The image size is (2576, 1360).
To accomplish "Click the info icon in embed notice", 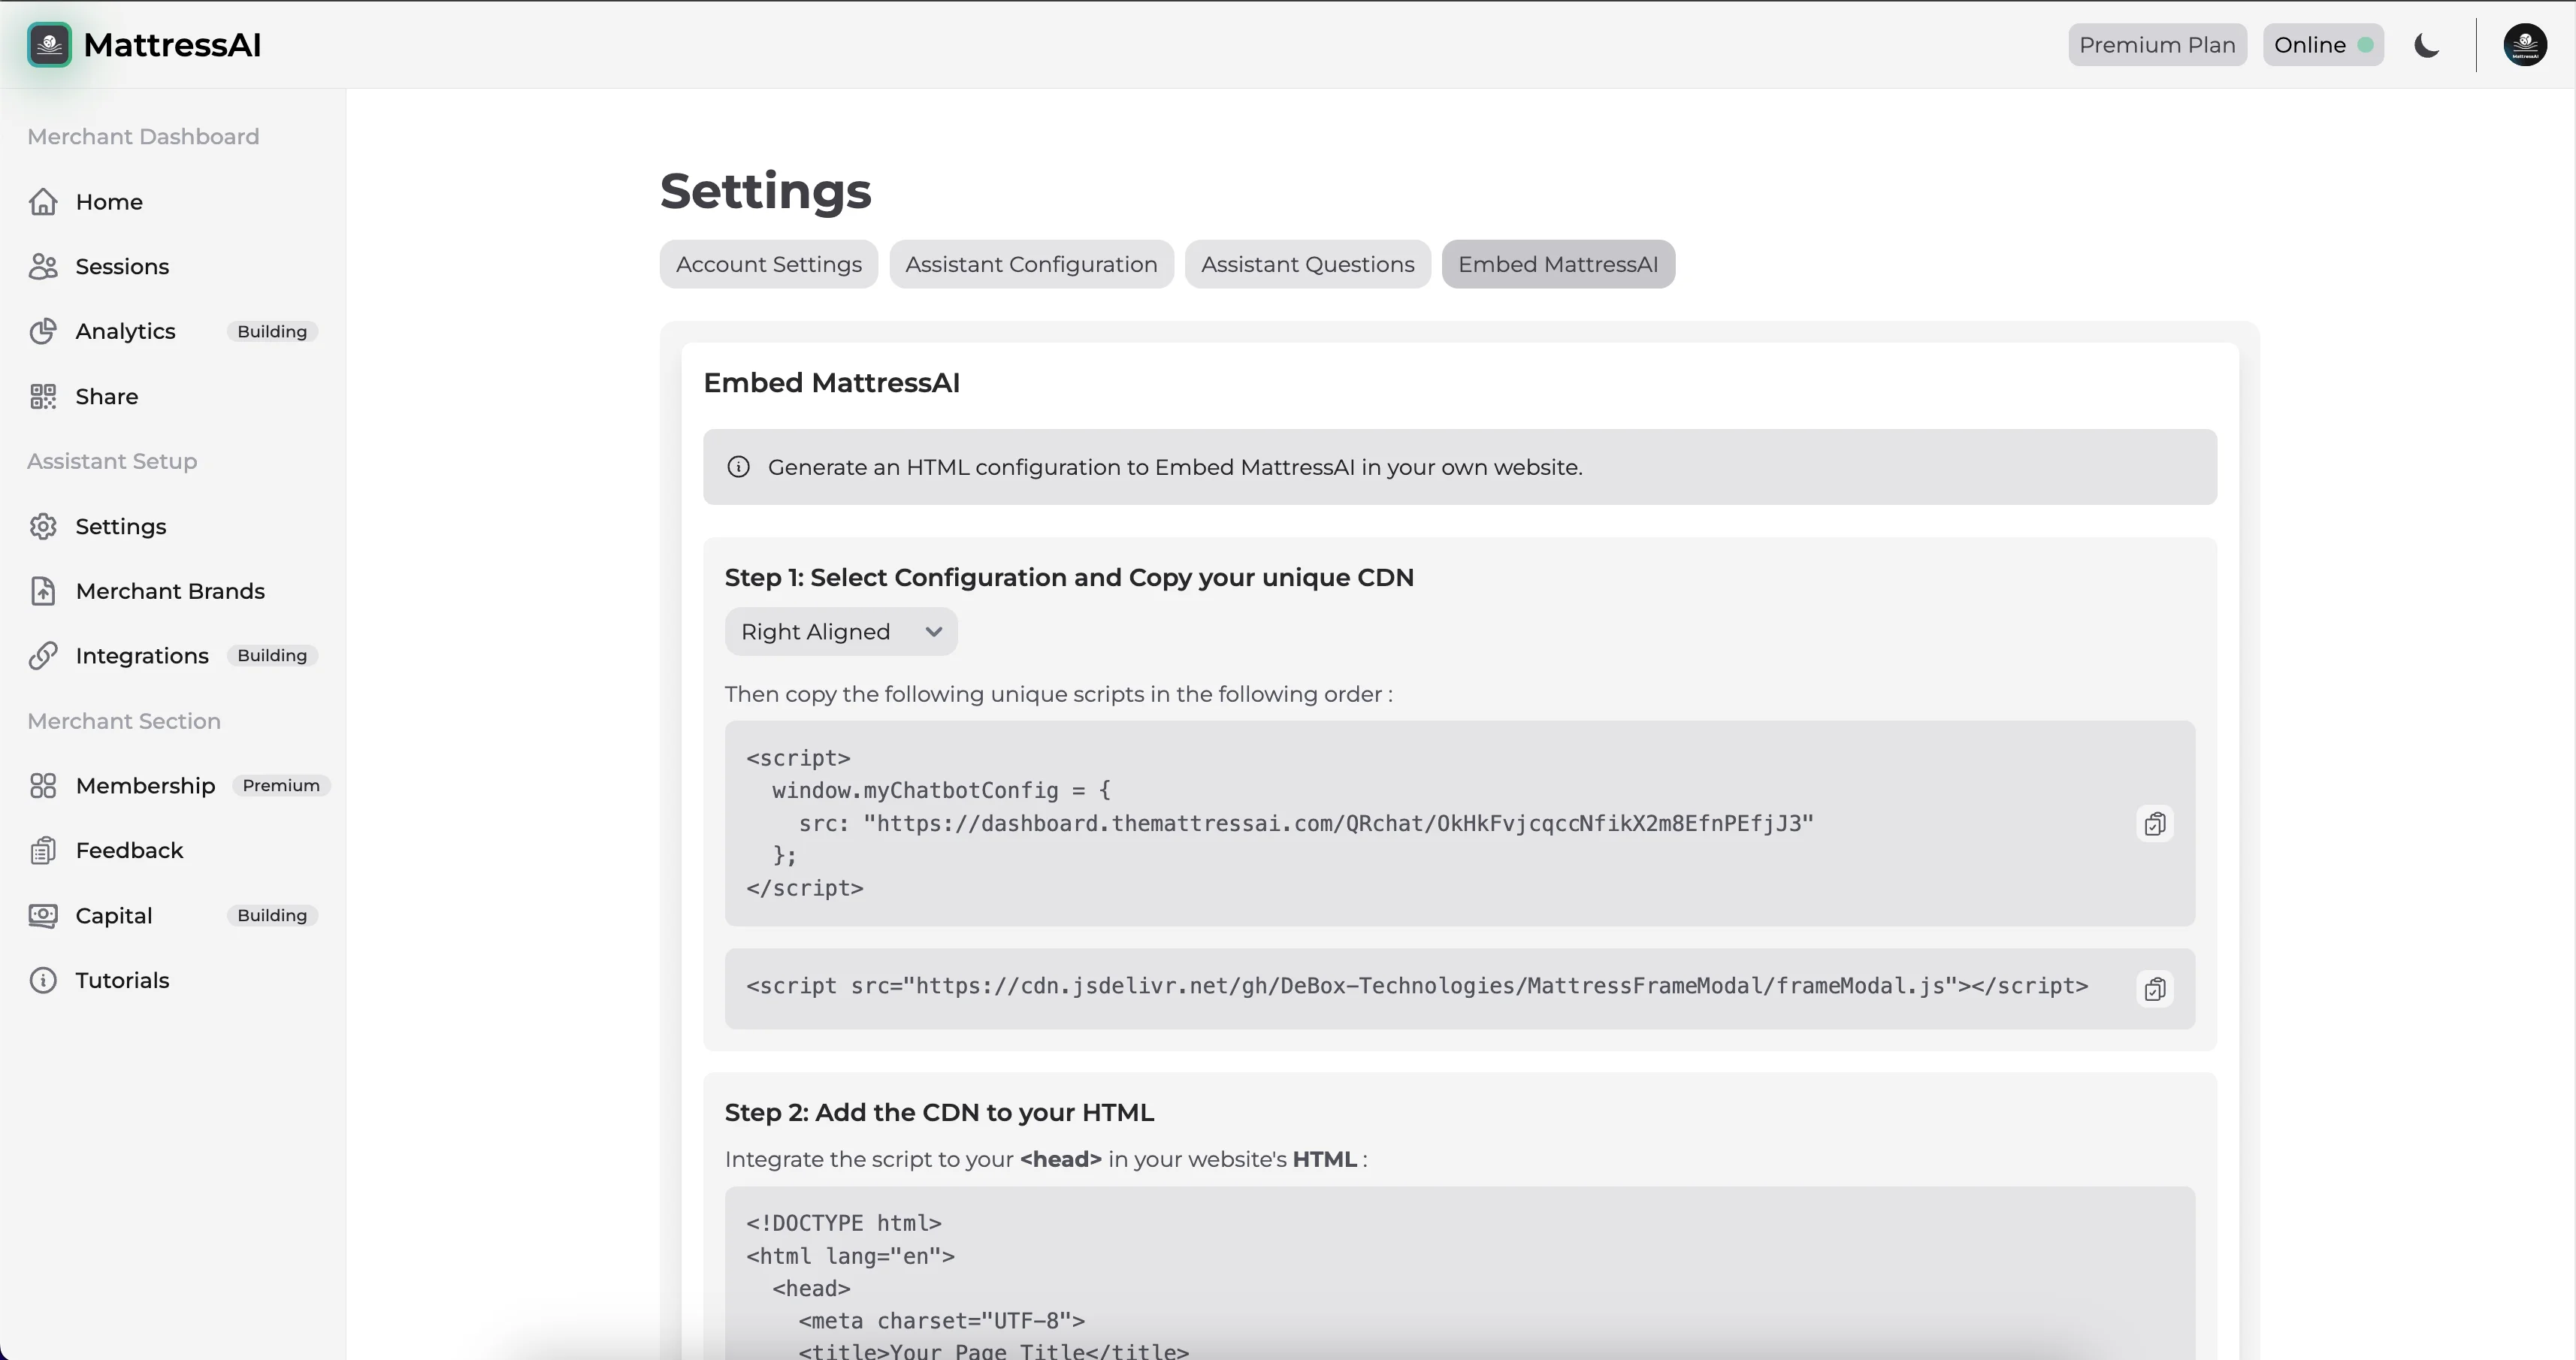I will [738, 467].
